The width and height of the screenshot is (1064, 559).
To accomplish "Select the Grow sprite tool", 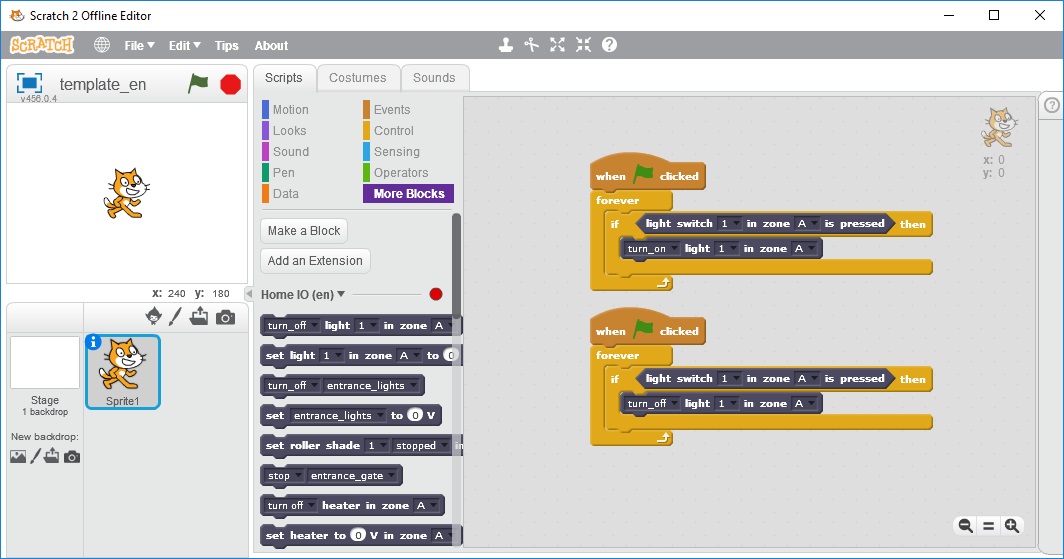I will pyautogui.click(x=558, y=45).
